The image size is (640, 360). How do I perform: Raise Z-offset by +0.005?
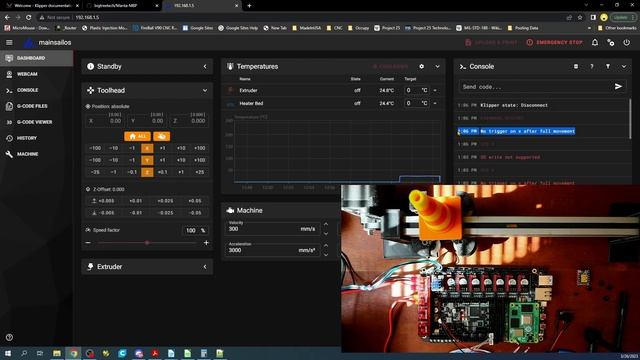103,201
